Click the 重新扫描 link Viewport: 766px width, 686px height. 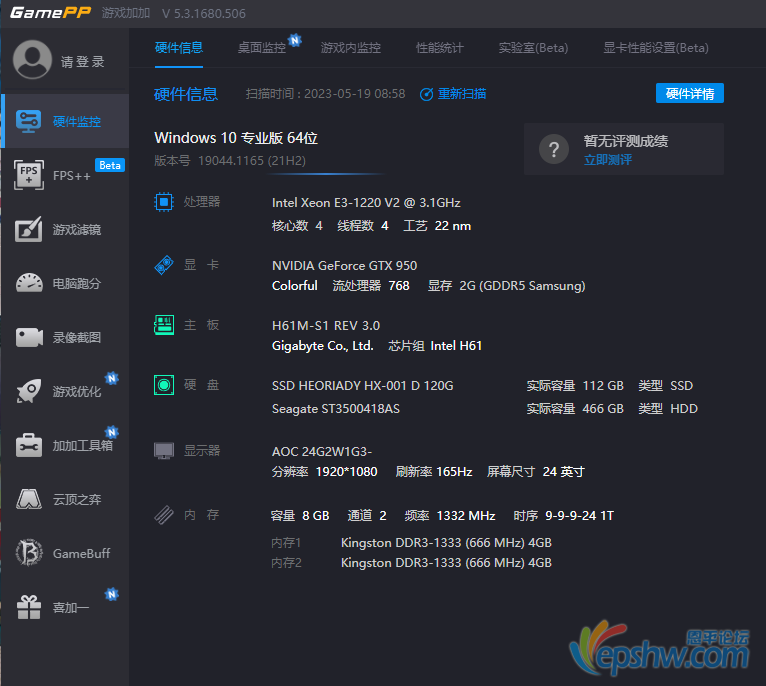(462, 94)
